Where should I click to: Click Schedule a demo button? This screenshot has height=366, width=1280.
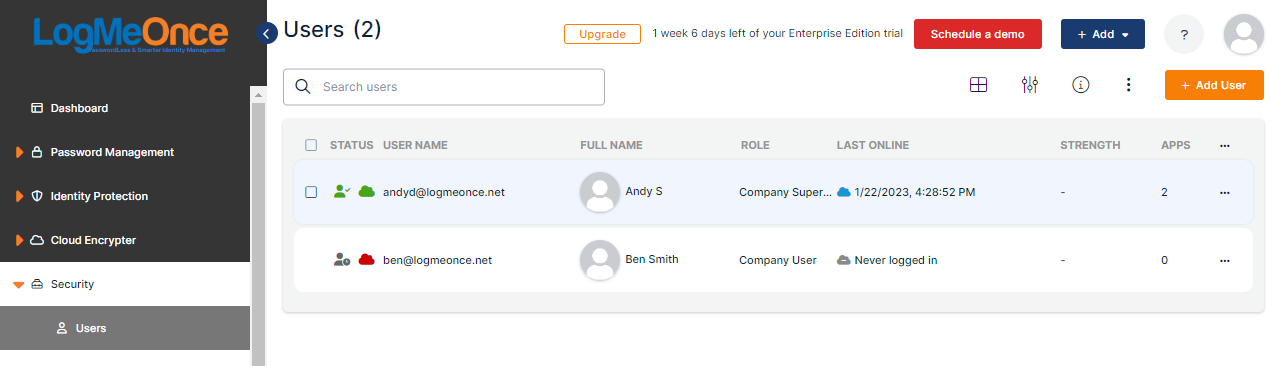[978, 34]
